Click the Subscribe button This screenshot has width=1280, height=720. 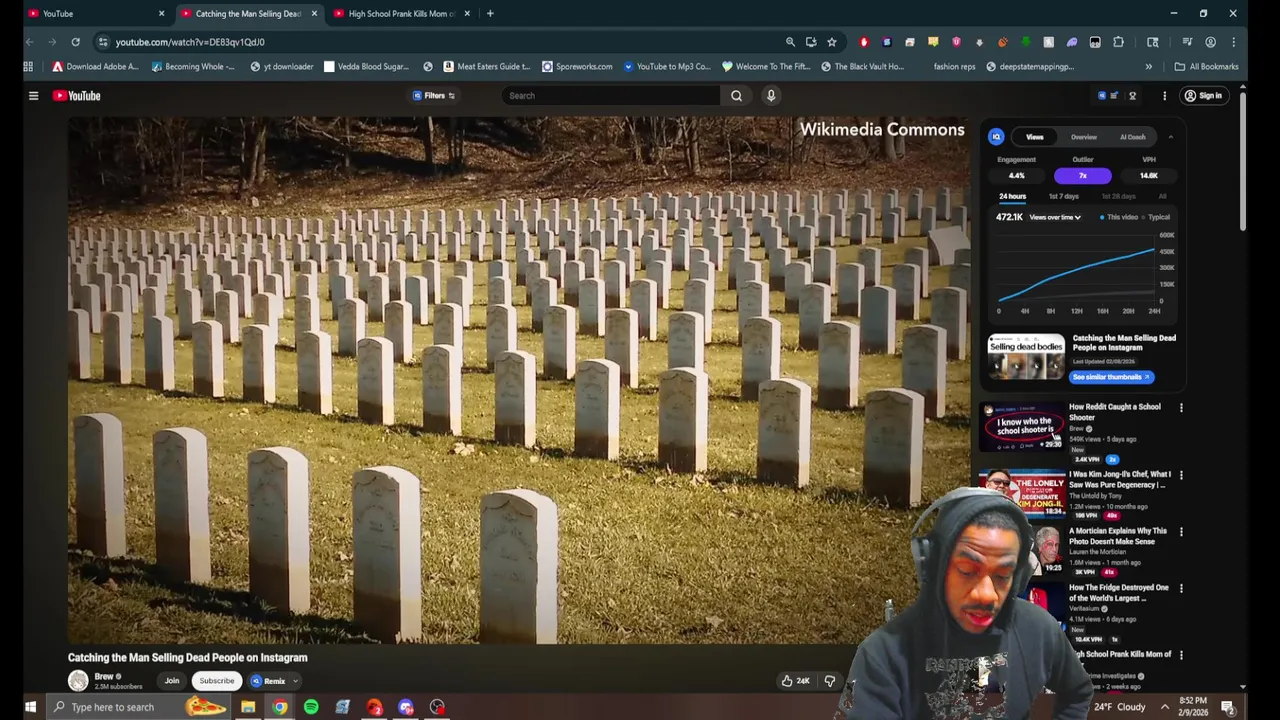(x=216, y=681)
